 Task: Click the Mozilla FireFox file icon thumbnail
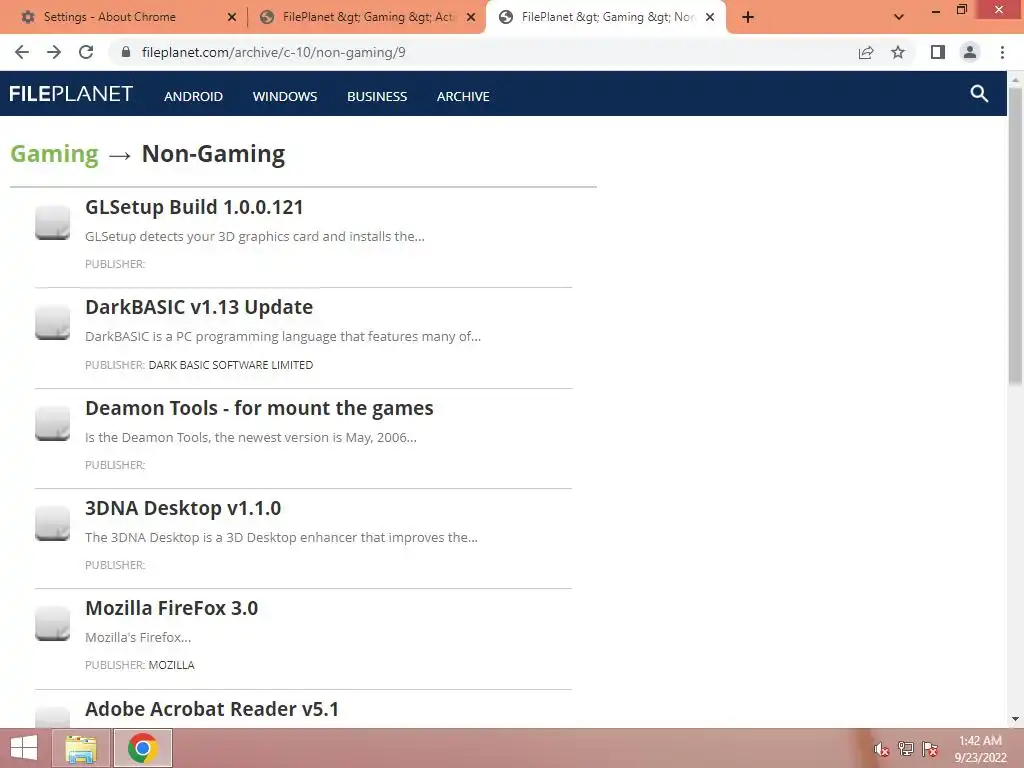coord(52,624)
